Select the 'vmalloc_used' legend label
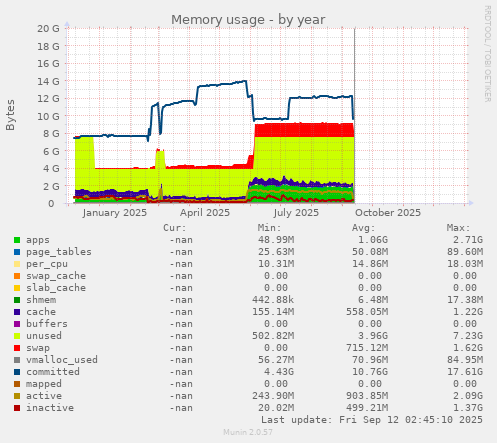 [x=62, y=360]
